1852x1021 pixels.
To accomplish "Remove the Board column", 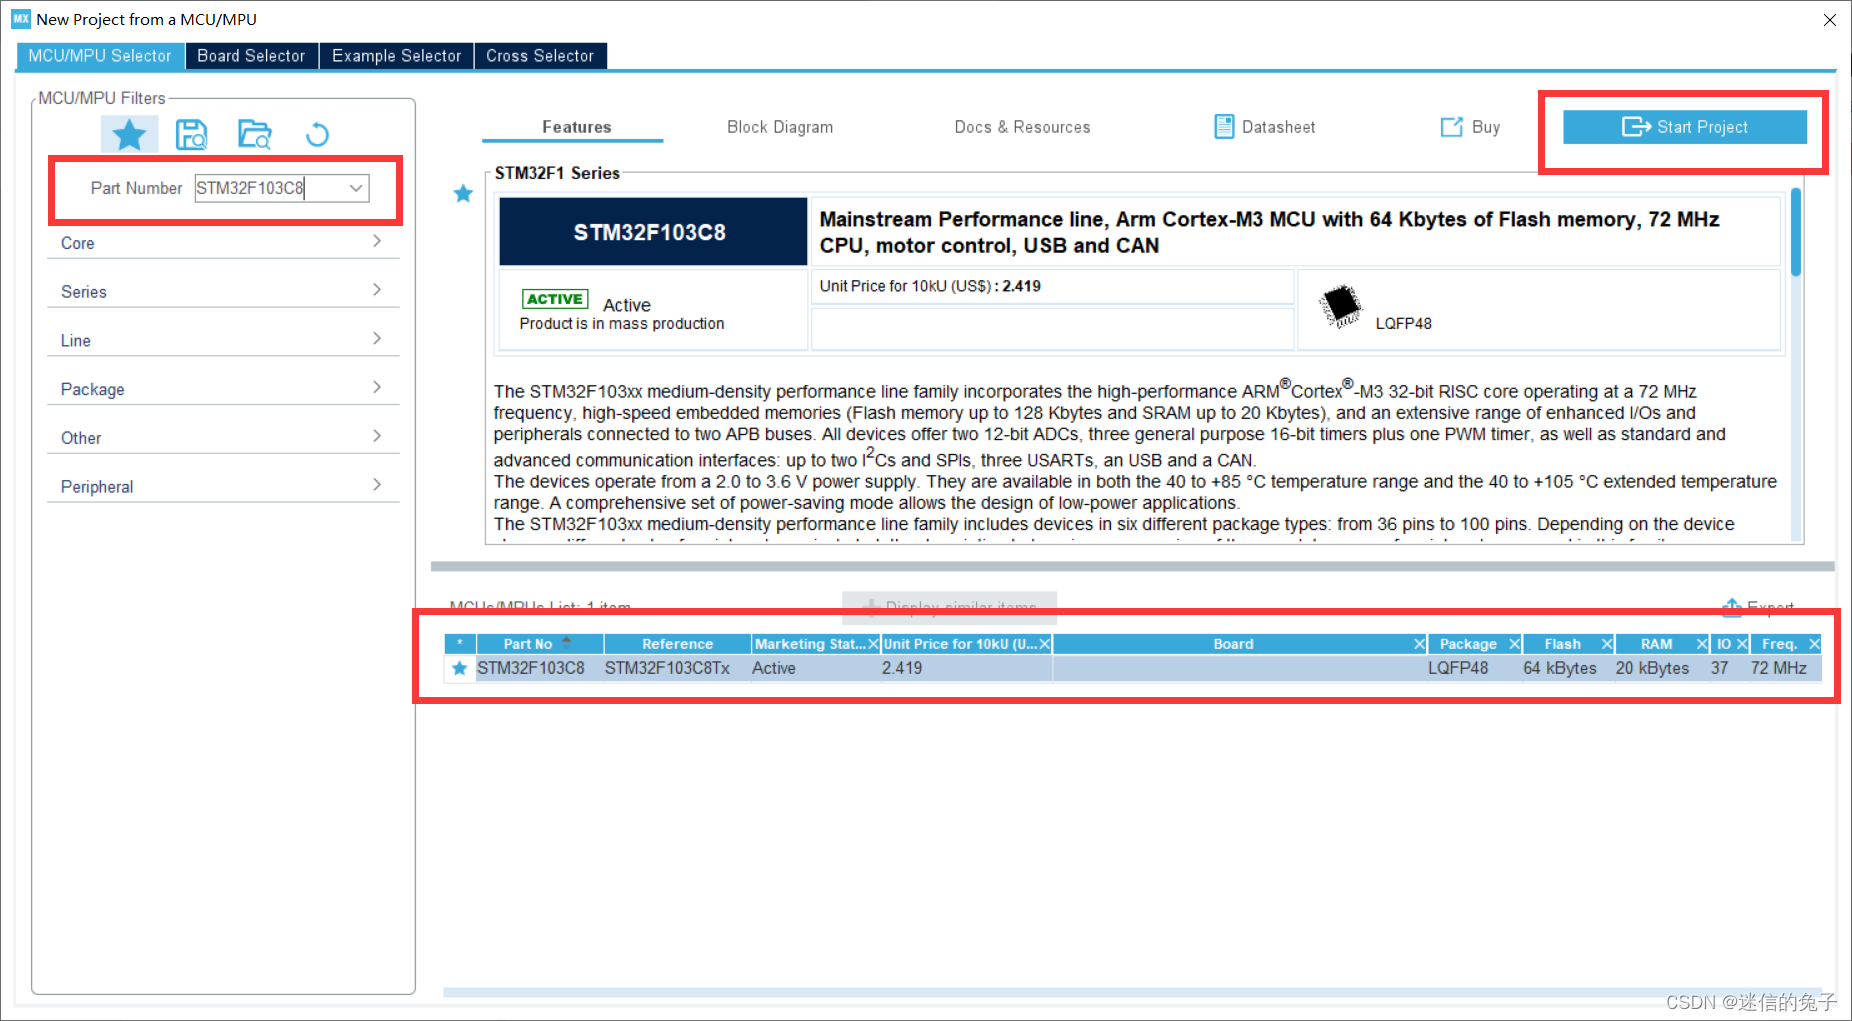I will tap(1419, 644).
